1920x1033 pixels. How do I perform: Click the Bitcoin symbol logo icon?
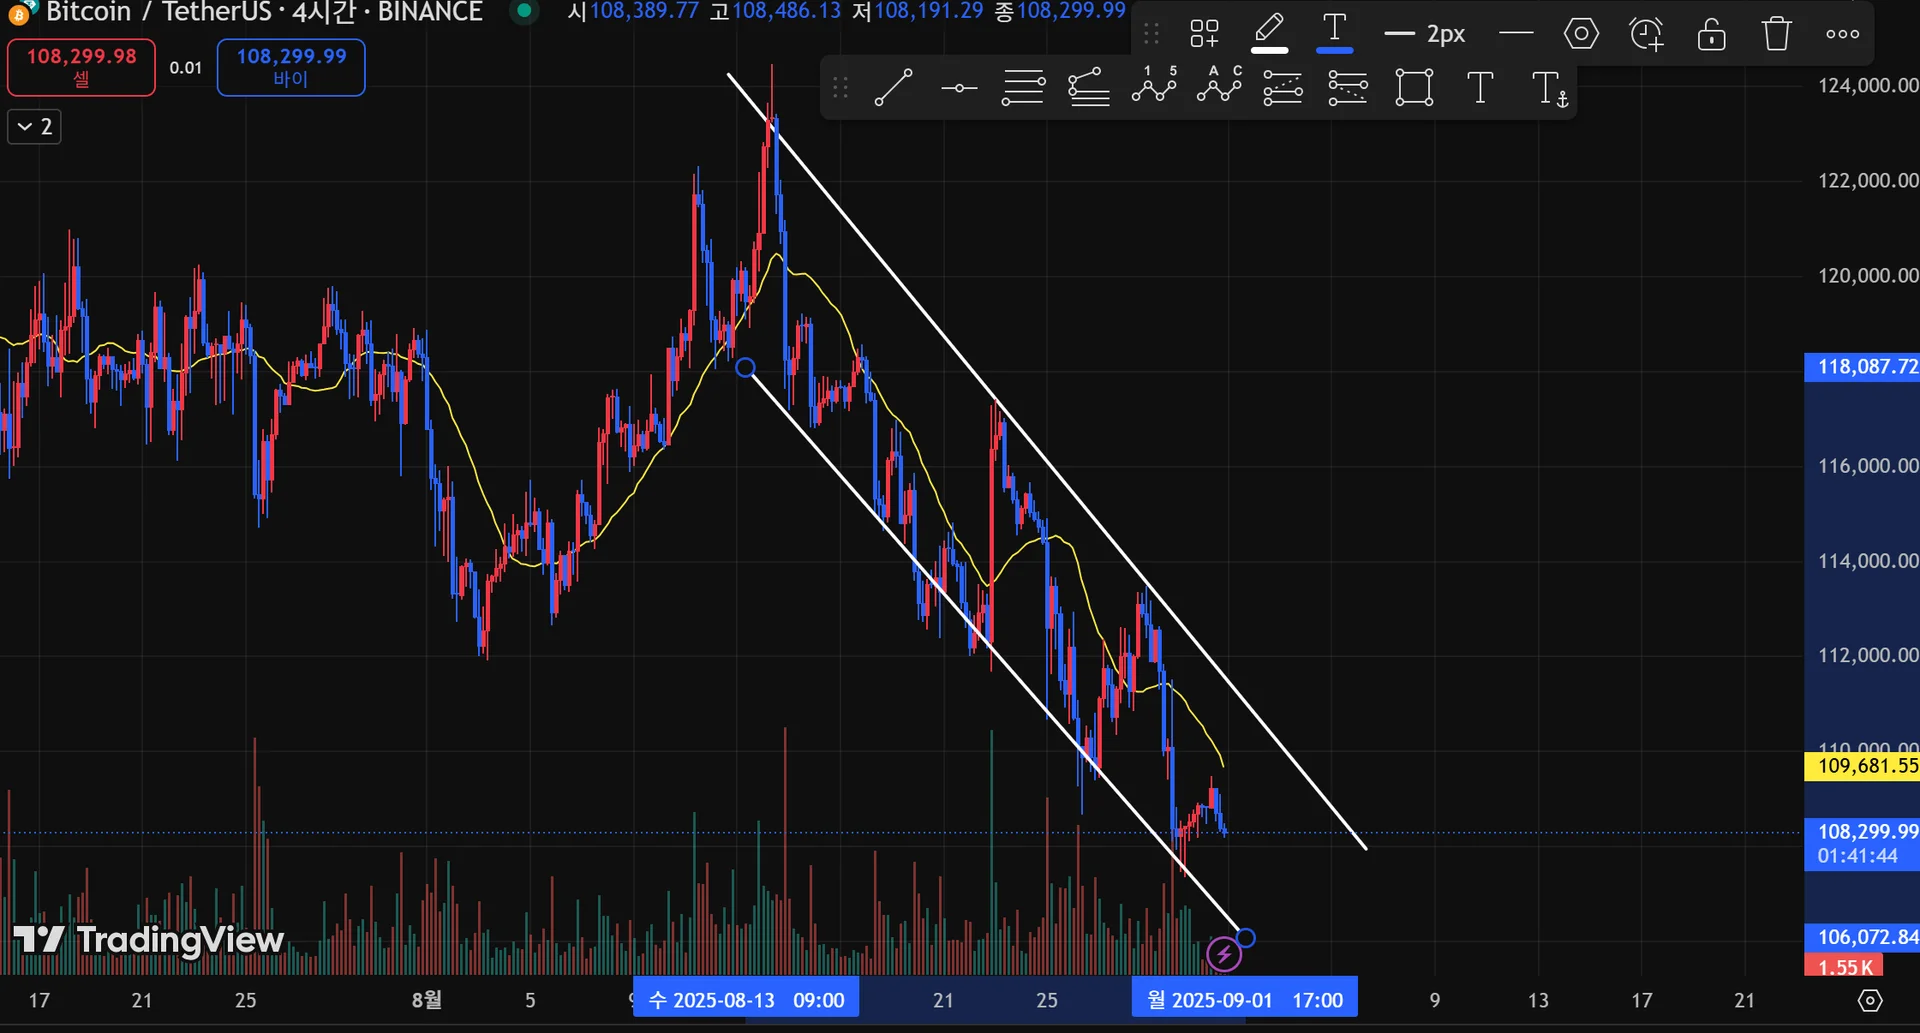click(x=21, y=12)
